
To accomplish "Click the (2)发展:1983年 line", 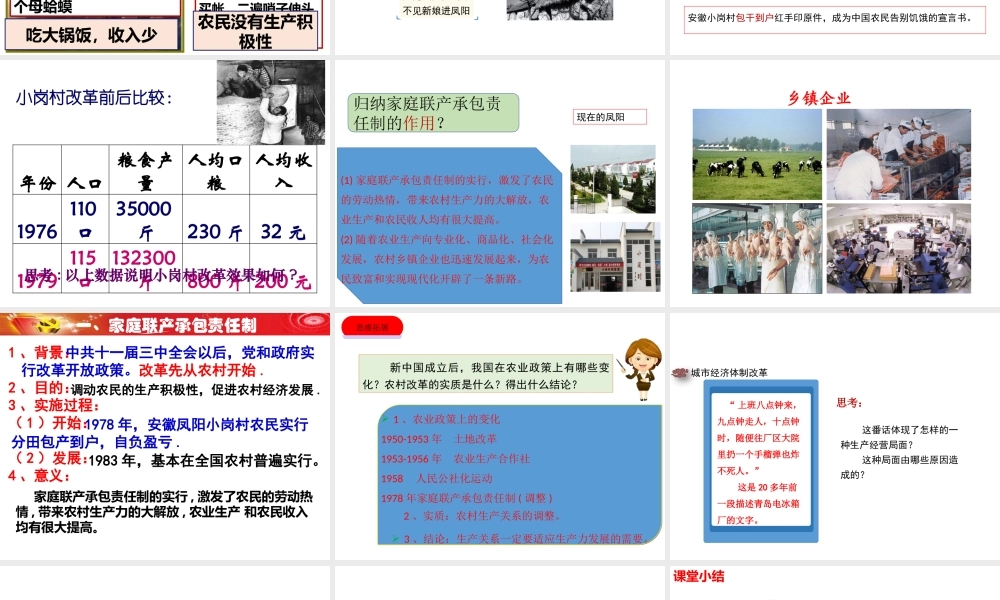I will (x=166, y=459).
